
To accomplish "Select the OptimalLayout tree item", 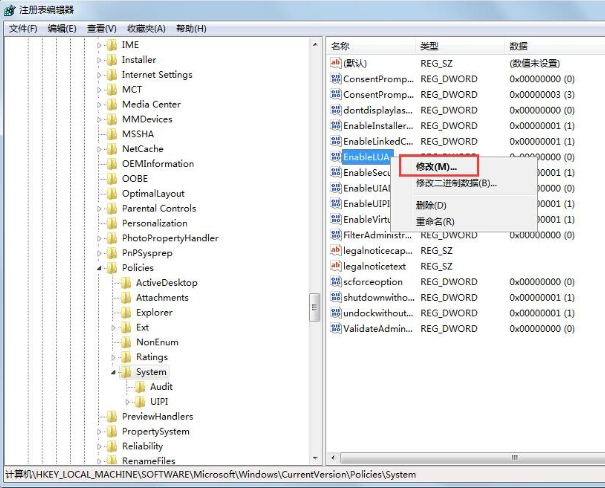I will (153, 194).
